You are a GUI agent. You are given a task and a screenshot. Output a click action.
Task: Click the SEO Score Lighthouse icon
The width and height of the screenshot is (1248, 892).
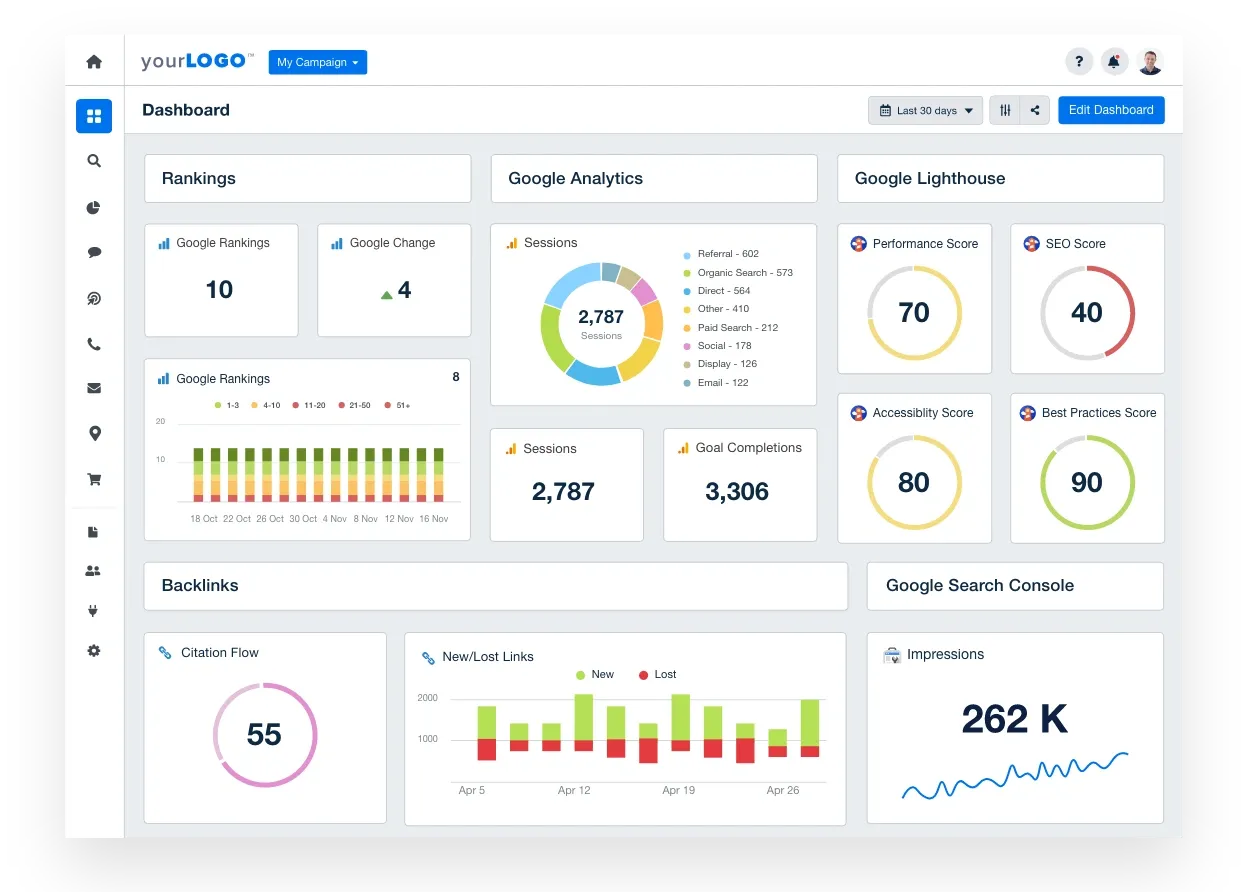tap(1031, 244)
